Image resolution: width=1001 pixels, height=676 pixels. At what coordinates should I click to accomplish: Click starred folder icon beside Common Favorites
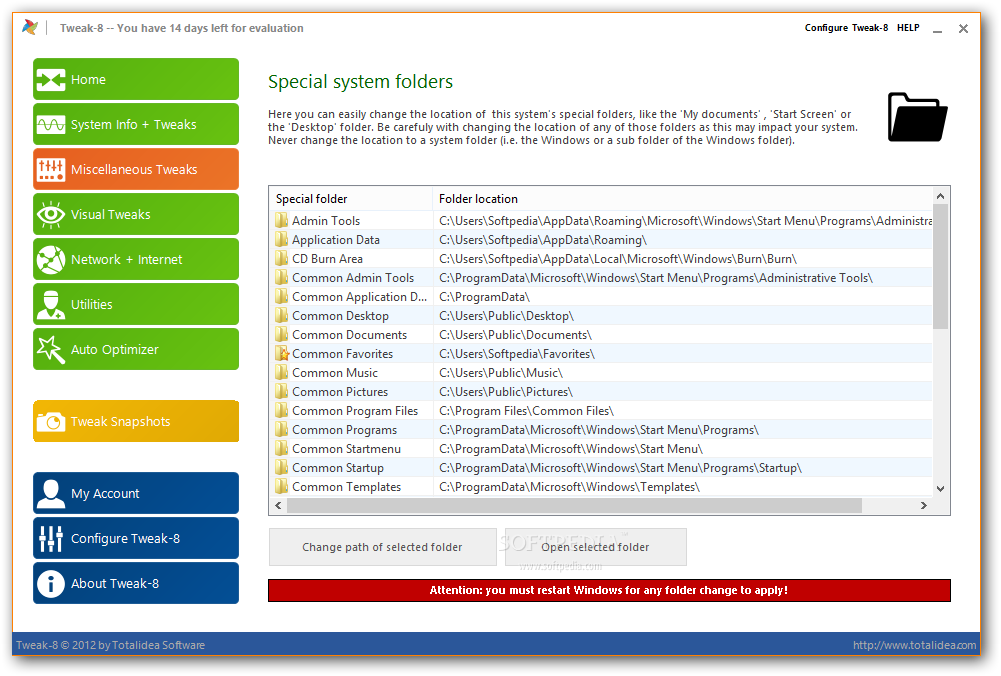[282, 354]
